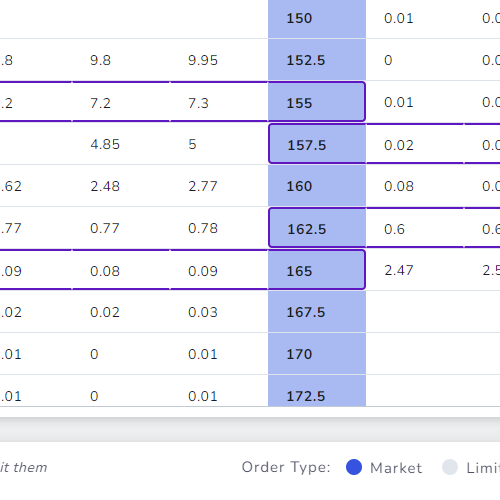Viewport: 500px width, 500px height.
Task: Click the 160 strike price cell
Action: coord(317,186)
